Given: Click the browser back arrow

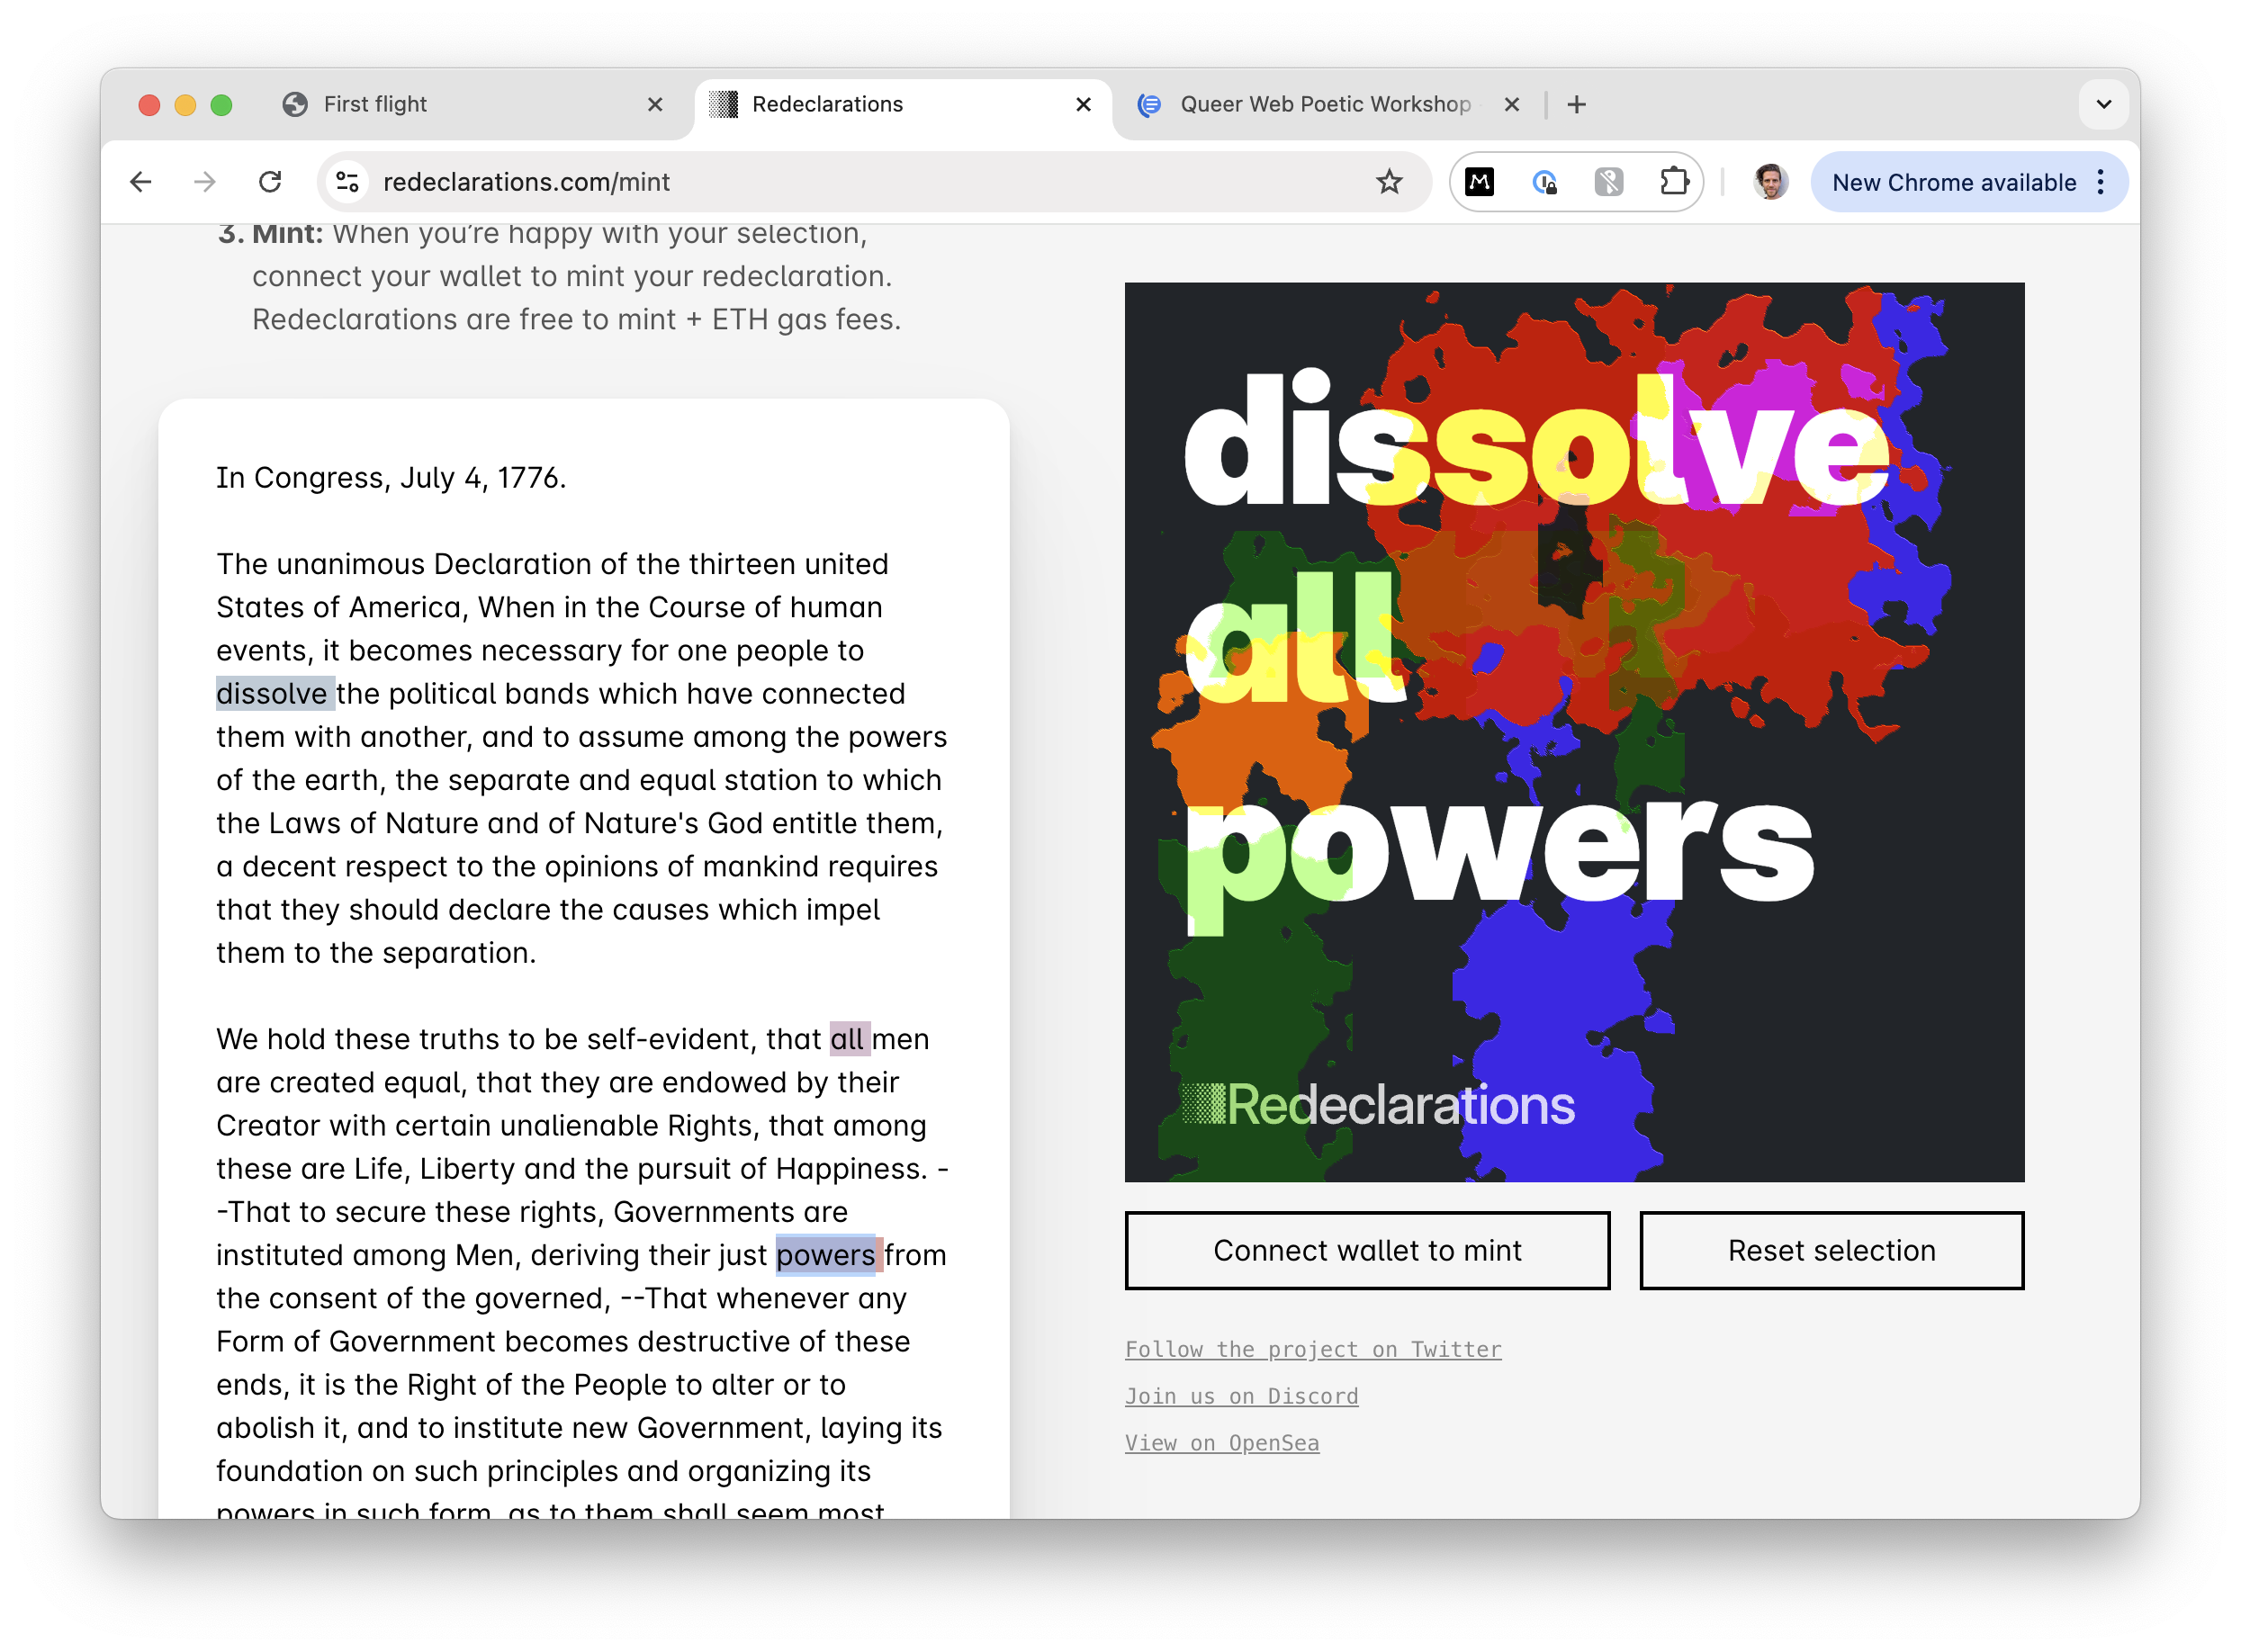Looking at the screenshot, I should coord(141,182).
